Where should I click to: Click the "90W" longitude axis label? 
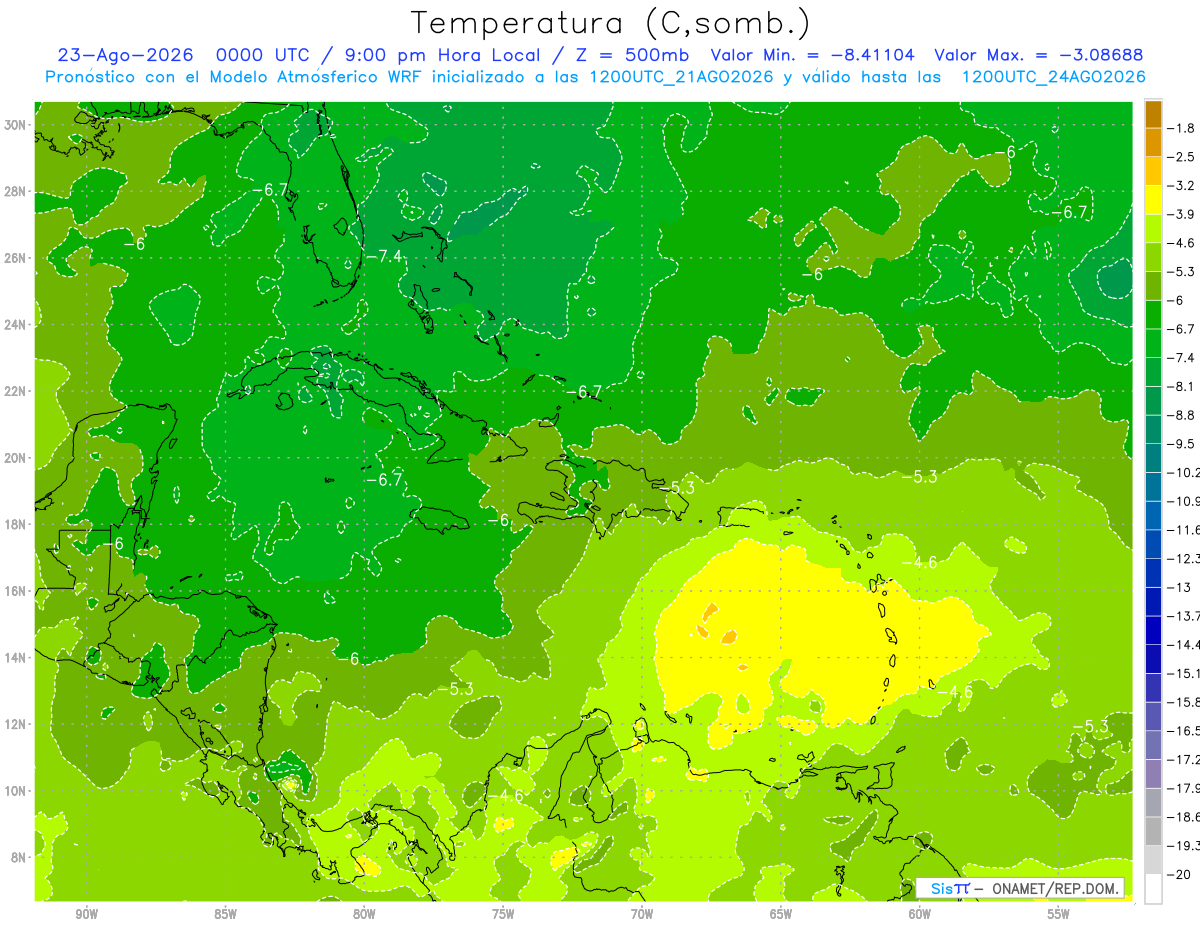pos(86,914)
